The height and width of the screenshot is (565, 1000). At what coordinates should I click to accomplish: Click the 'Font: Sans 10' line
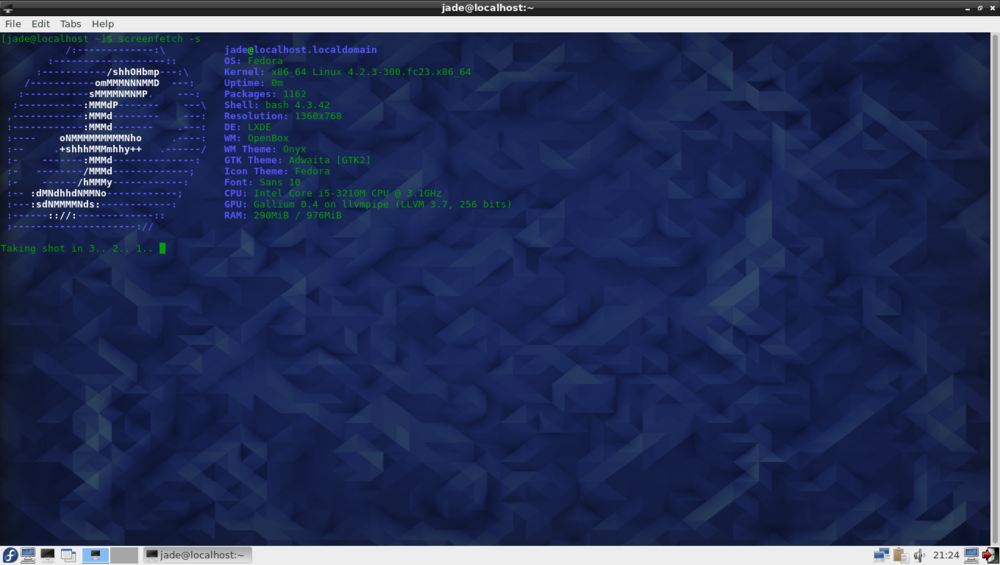point(262,182)
